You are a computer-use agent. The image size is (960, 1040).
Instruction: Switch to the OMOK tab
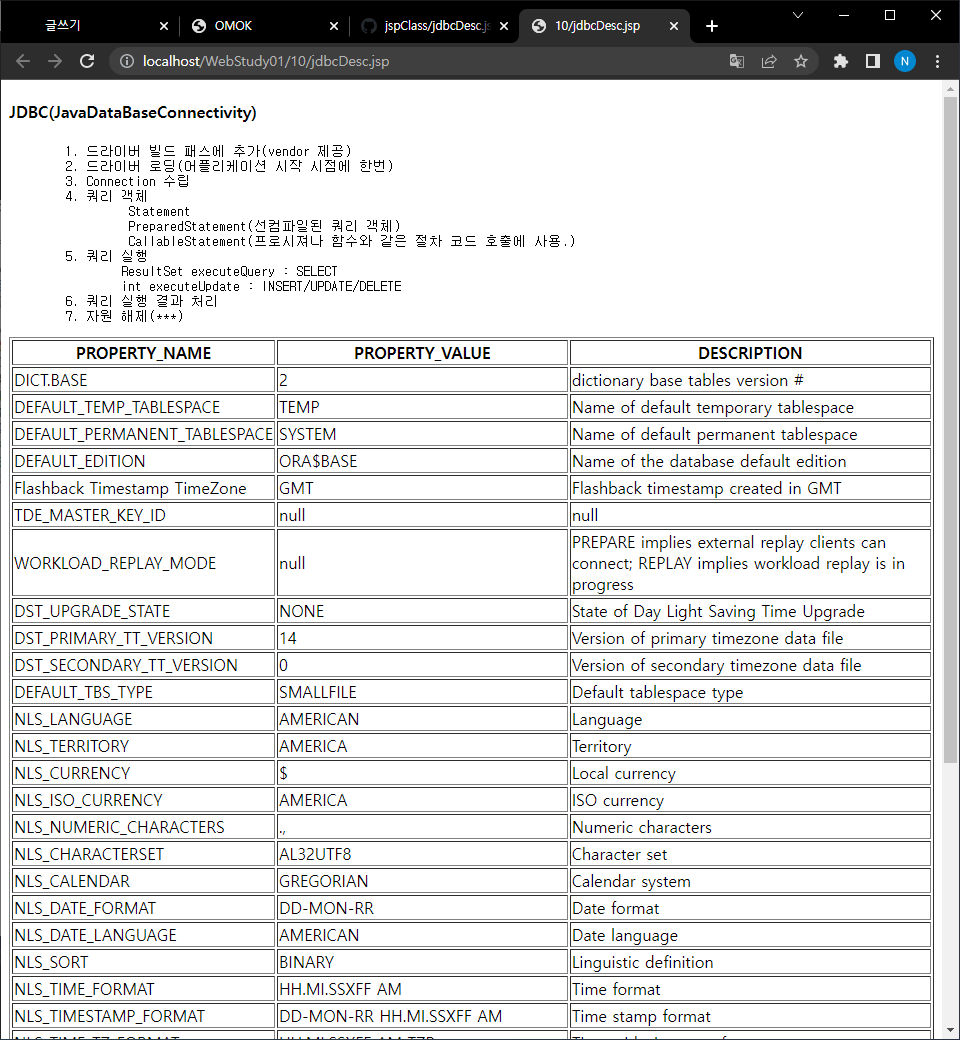(264, 26)
